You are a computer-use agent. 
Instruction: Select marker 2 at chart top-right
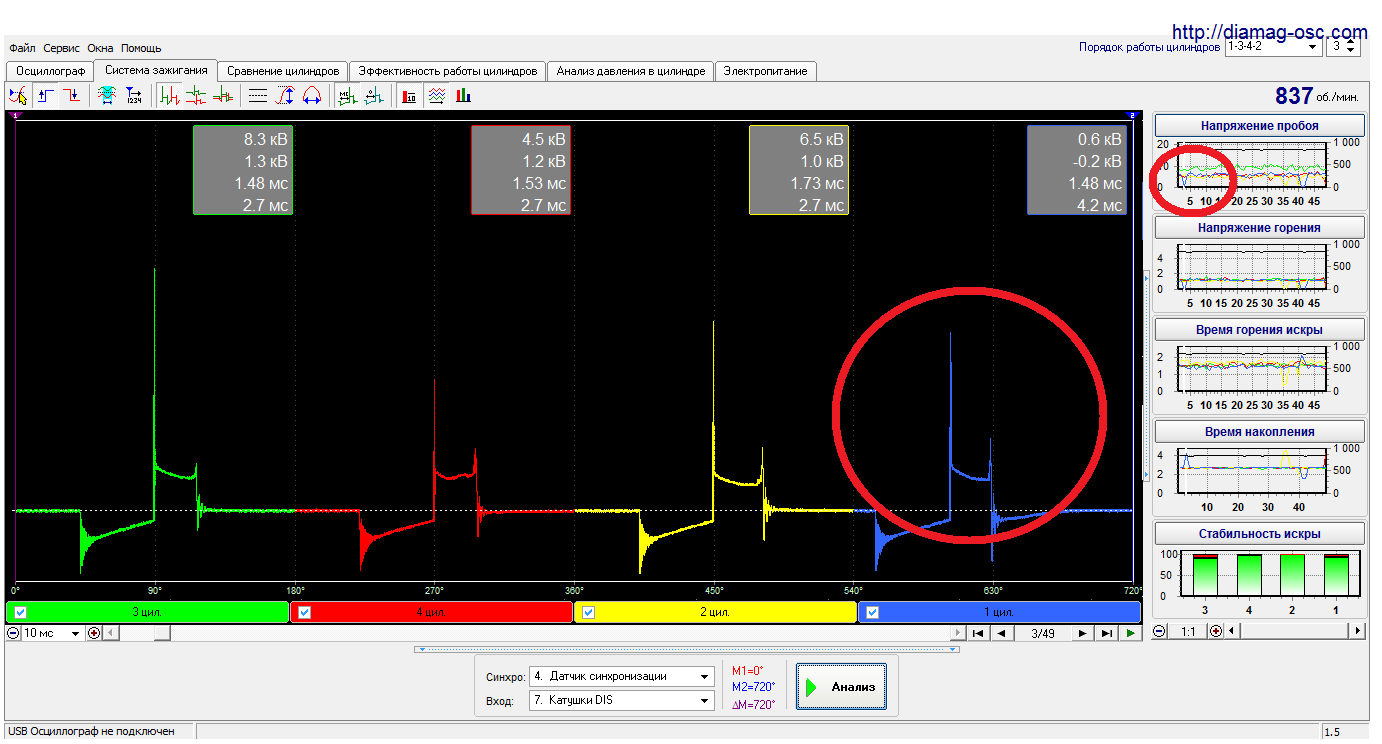tap(1132, 116)
